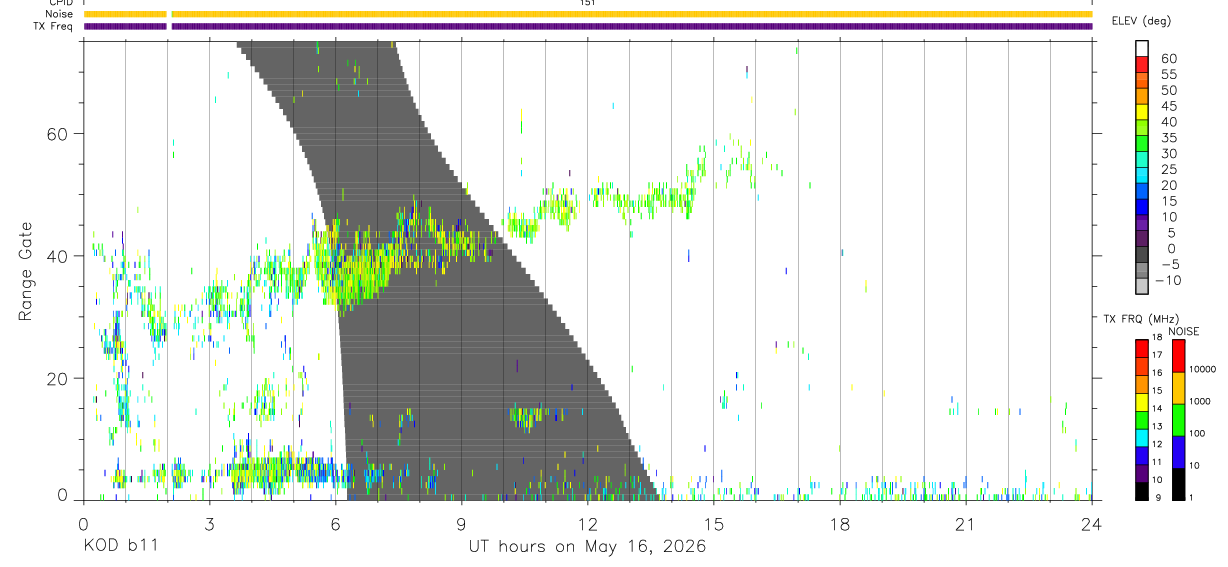
Task: Click the yellow segment of the ELEV color bar
Action: (1142, 113)
